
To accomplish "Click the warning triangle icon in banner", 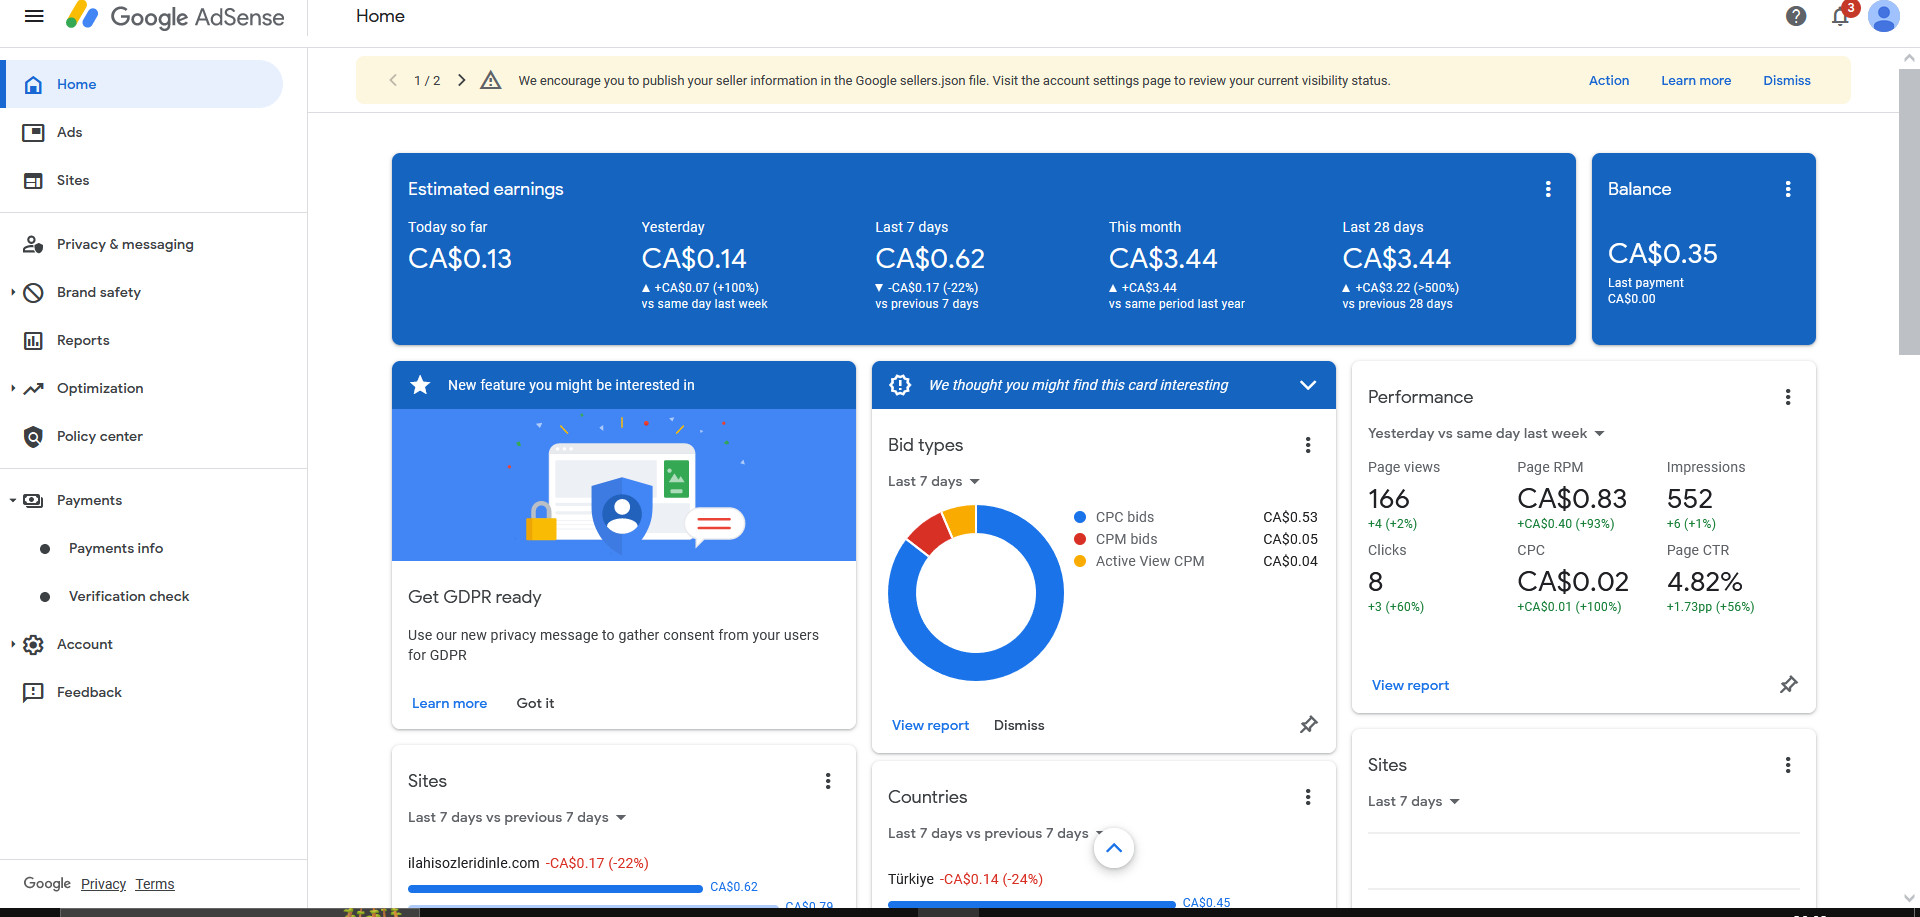I will [x=490, y=80].
